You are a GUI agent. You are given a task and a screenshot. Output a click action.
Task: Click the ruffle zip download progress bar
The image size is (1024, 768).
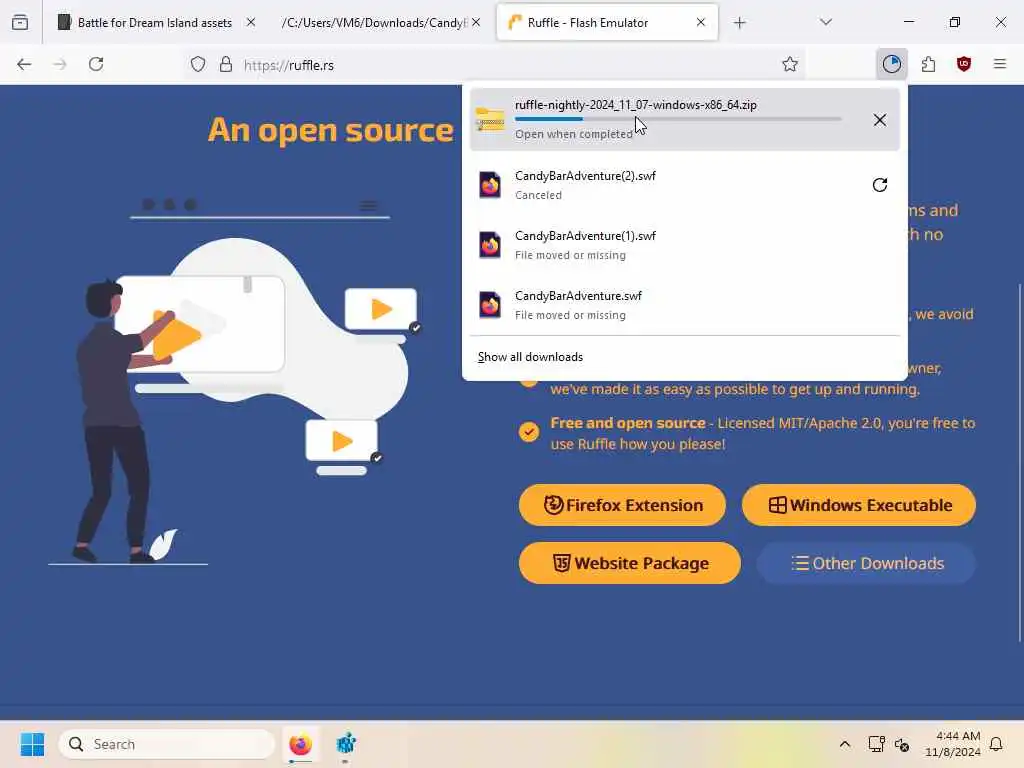pyautogui.click(x=678, y=119)
